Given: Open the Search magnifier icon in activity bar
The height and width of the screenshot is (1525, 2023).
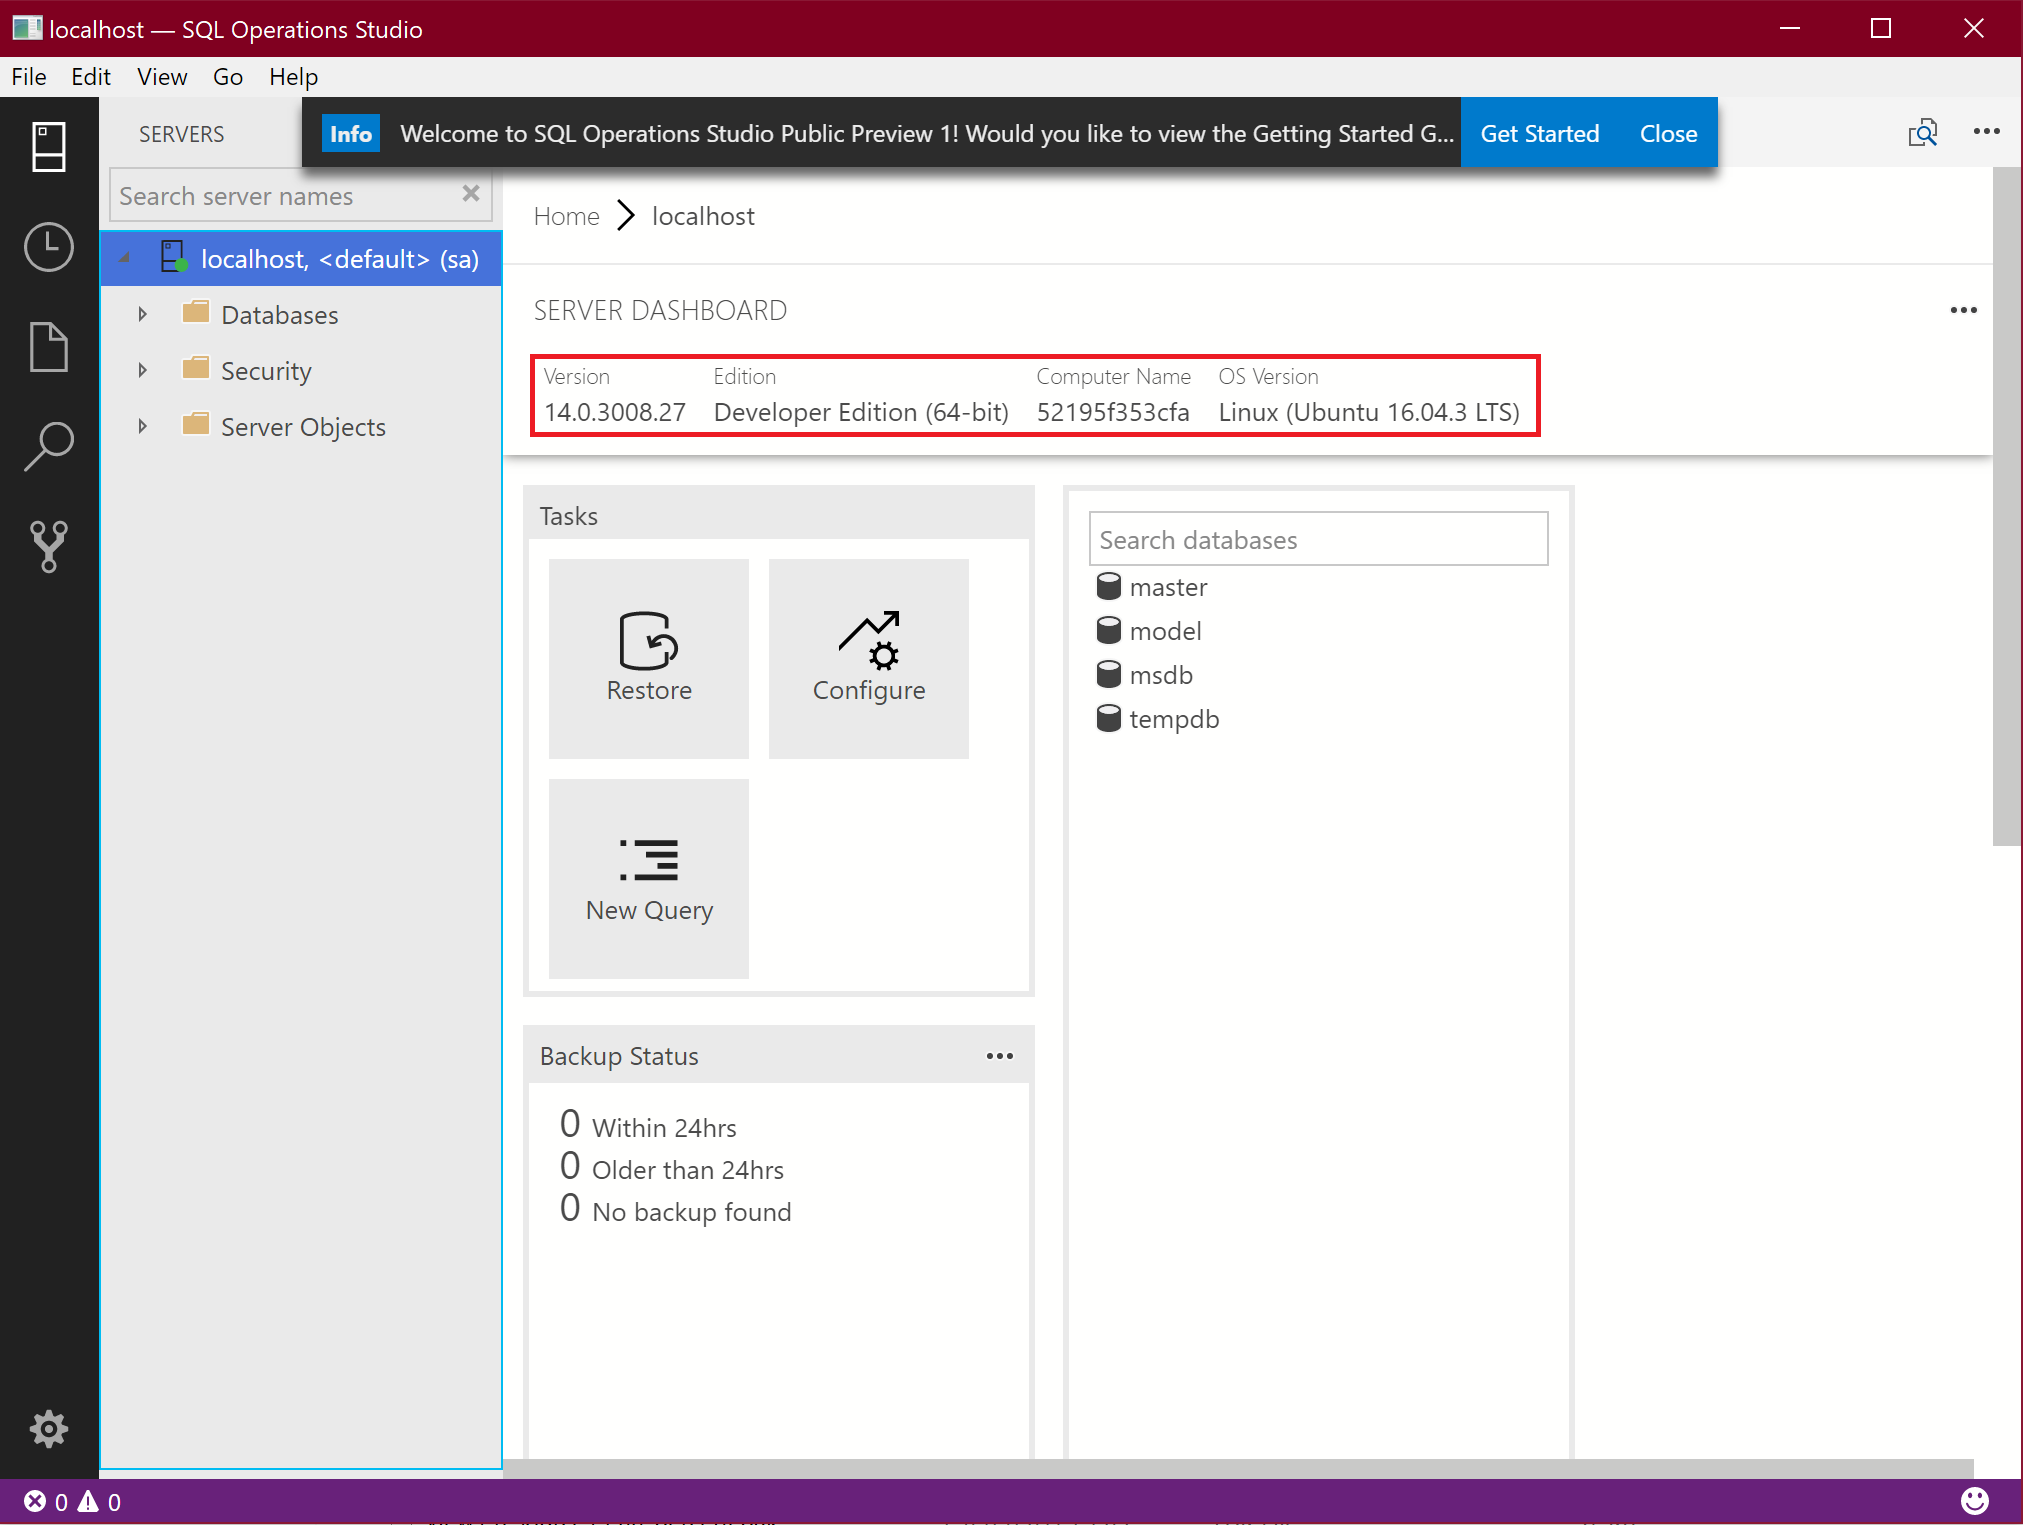Looking at the screenshot, I should point(49,446).
